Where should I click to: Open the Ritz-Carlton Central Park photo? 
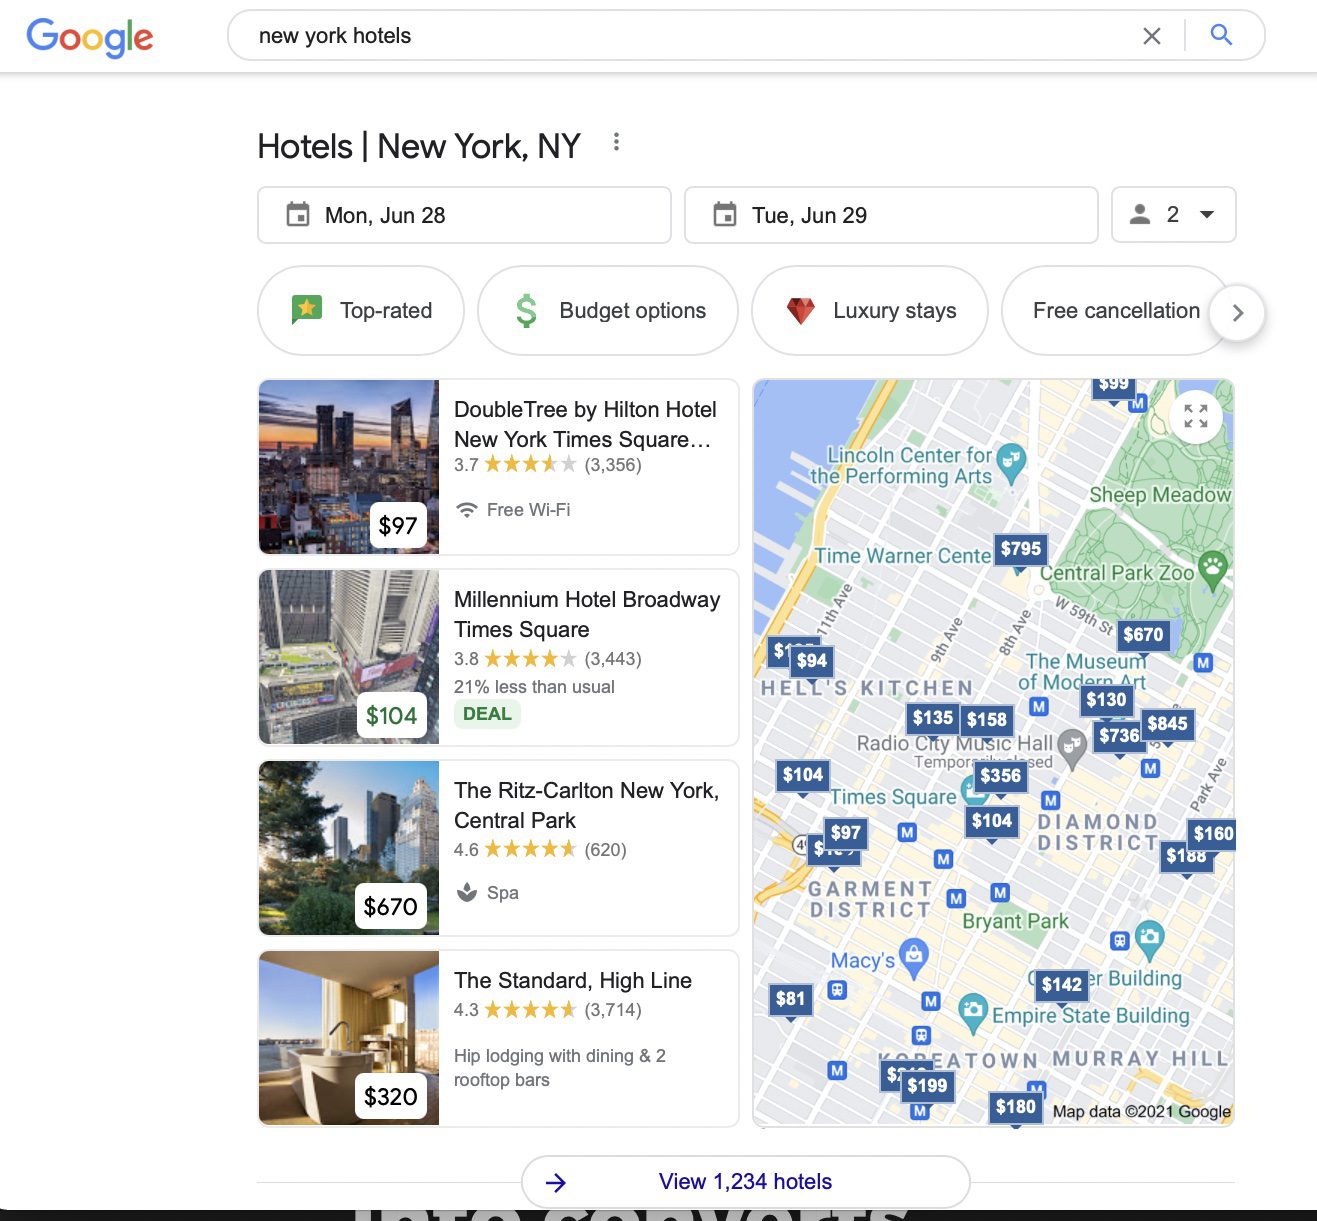pos(349,848)
